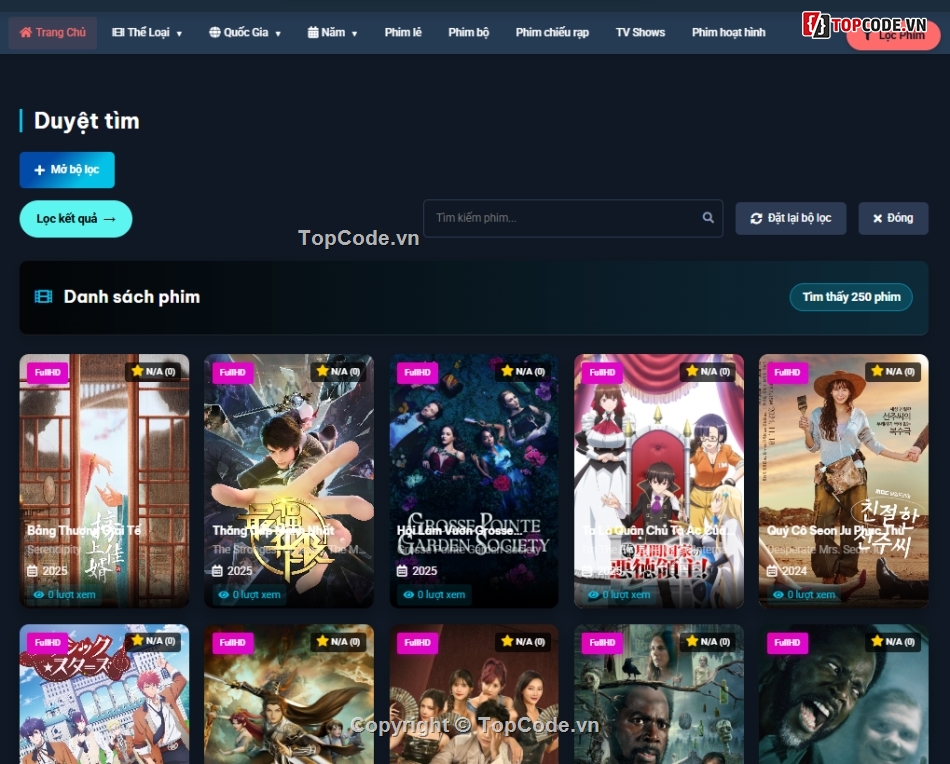Click FullHD badge on Băng Thượng Giai Tế
The width and height of the screenshot is (950, 764).
47,373
